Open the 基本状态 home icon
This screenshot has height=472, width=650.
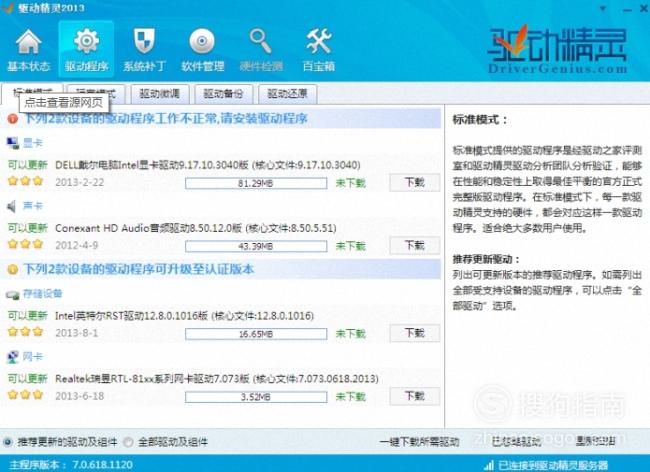tap(28, 41)
